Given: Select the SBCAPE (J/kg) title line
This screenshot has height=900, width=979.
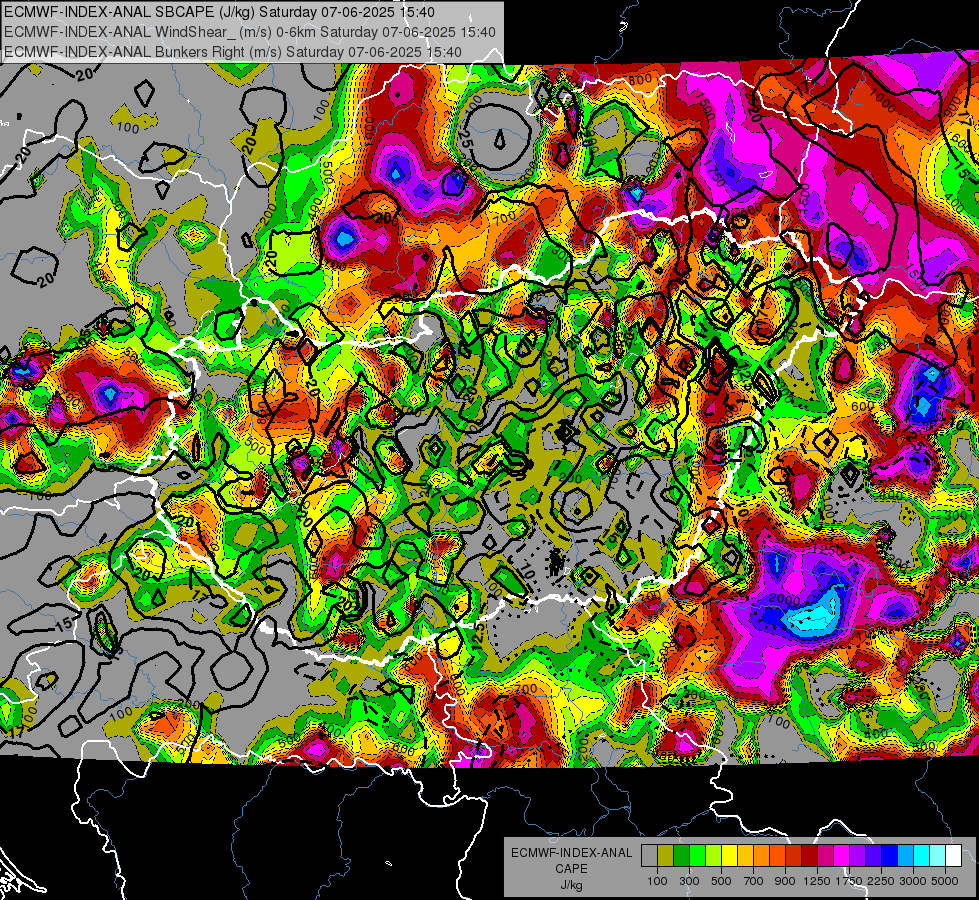Looking at the screenshot, I should pyautogui.click(x=221, y=12).
